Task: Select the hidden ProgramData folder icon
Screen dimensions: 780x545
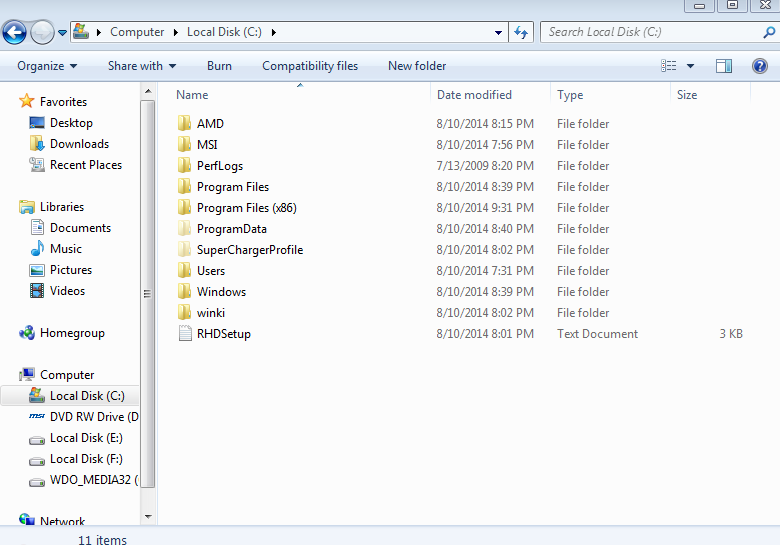Action: tap(185, 228)
